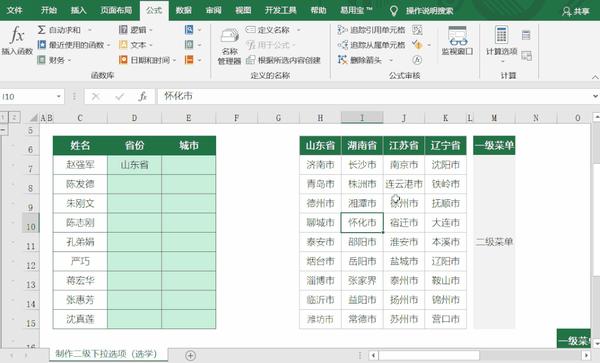Collapse outline group minus button
This screenshot has height=363, width=600.
point(3,130)
